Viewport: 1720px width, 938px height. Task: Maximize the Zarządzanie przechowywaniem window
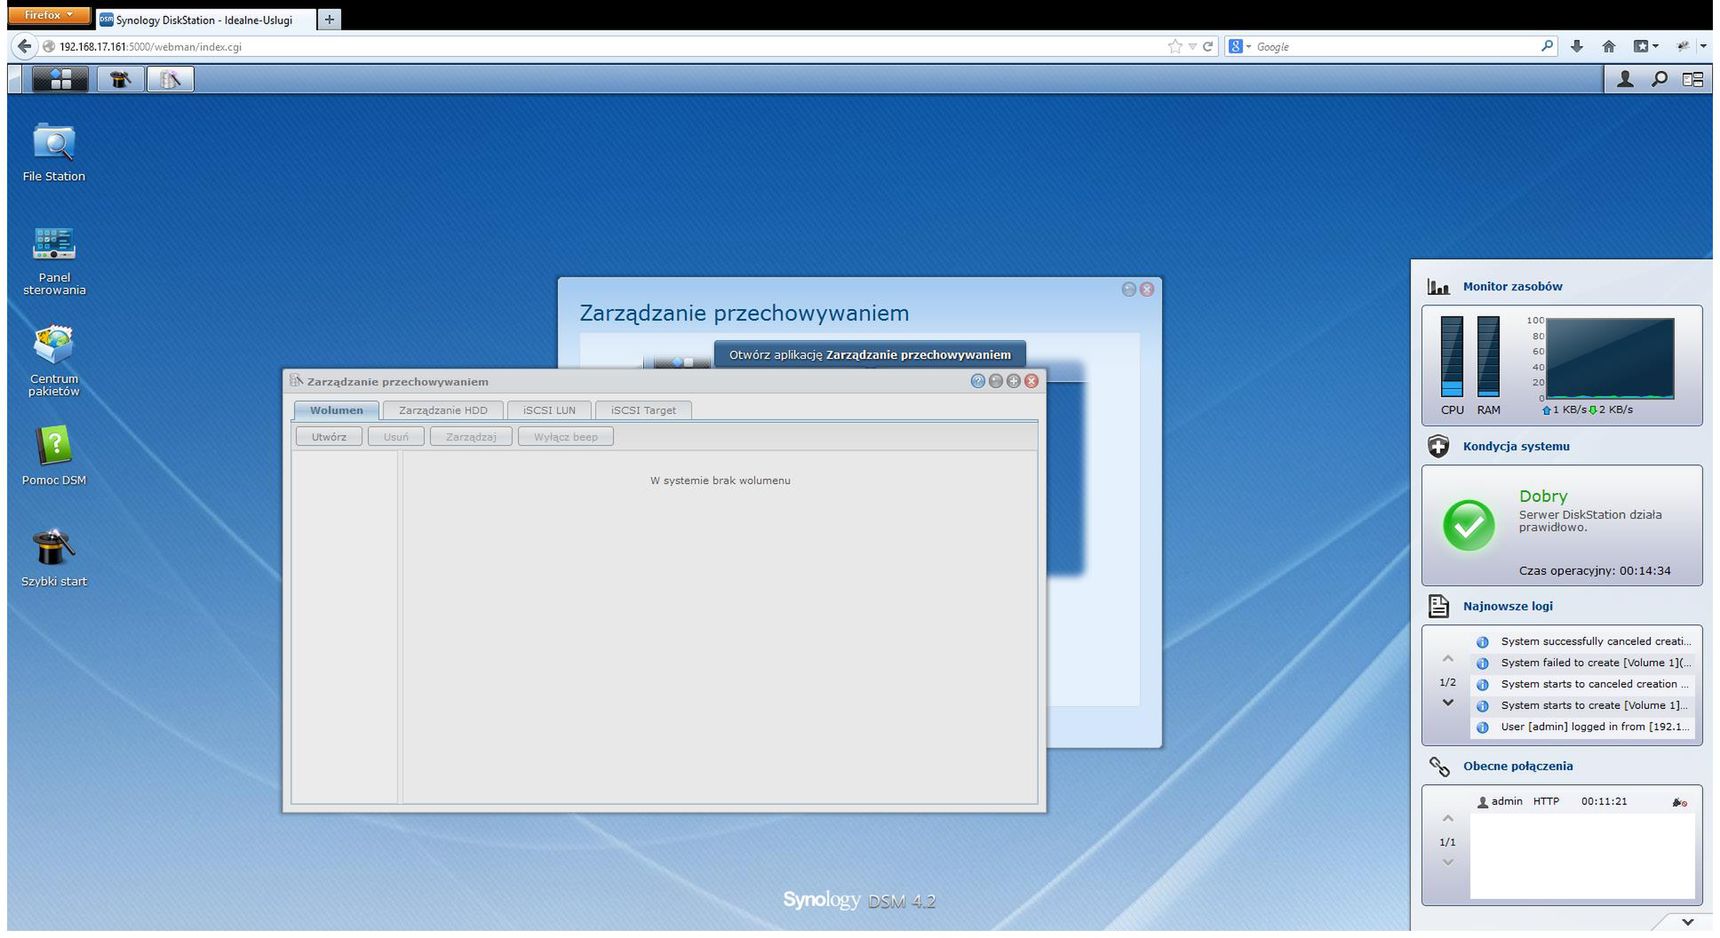[1013, 381]
